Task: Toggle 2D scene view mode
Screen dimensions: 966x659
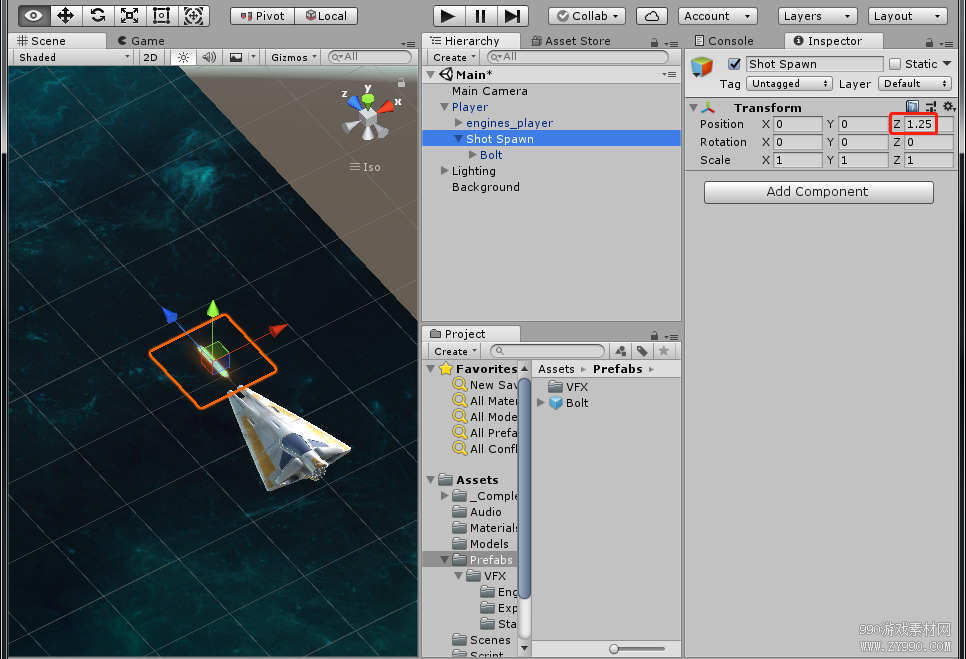Action: point(150,57)
